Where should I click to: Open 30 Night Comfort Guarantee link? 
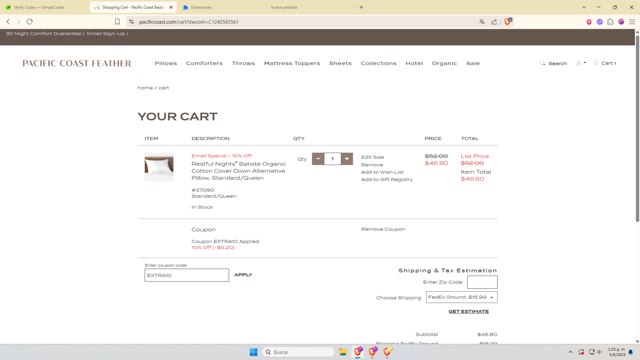[x=43, y=33]
